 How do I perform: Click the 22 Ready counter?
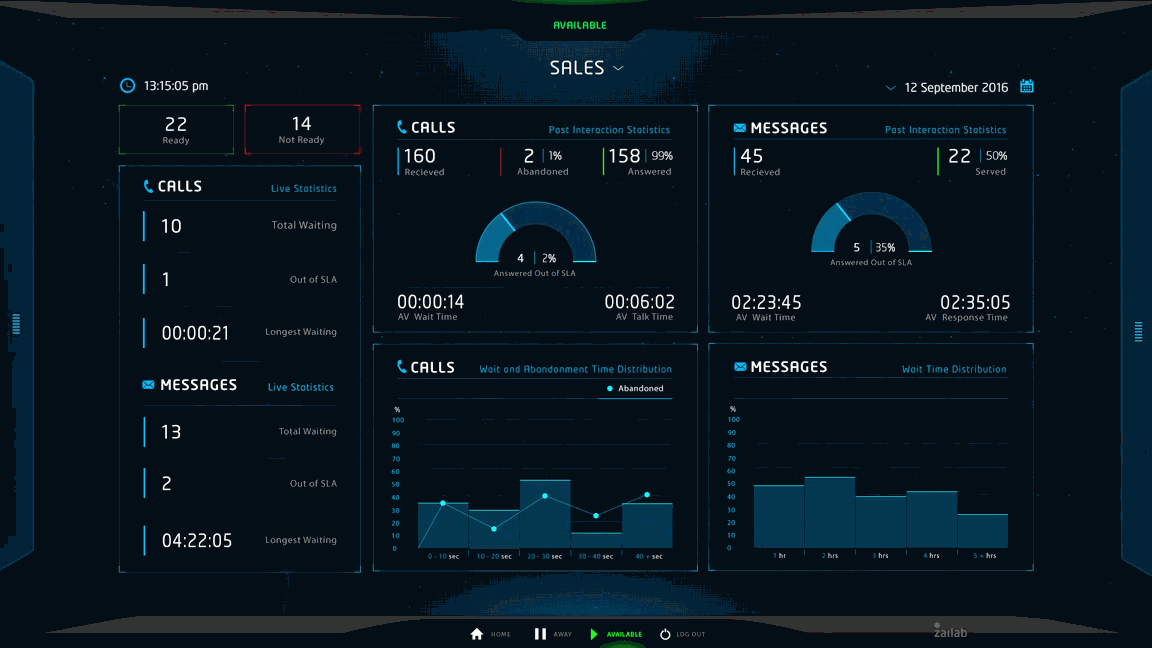click(x=176, y=129)
